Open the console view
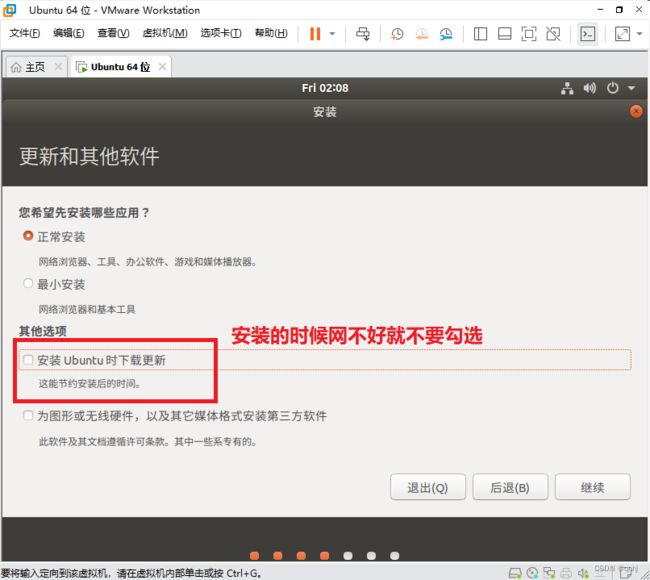Screen dimensions: 650x580 coord(588,34)
